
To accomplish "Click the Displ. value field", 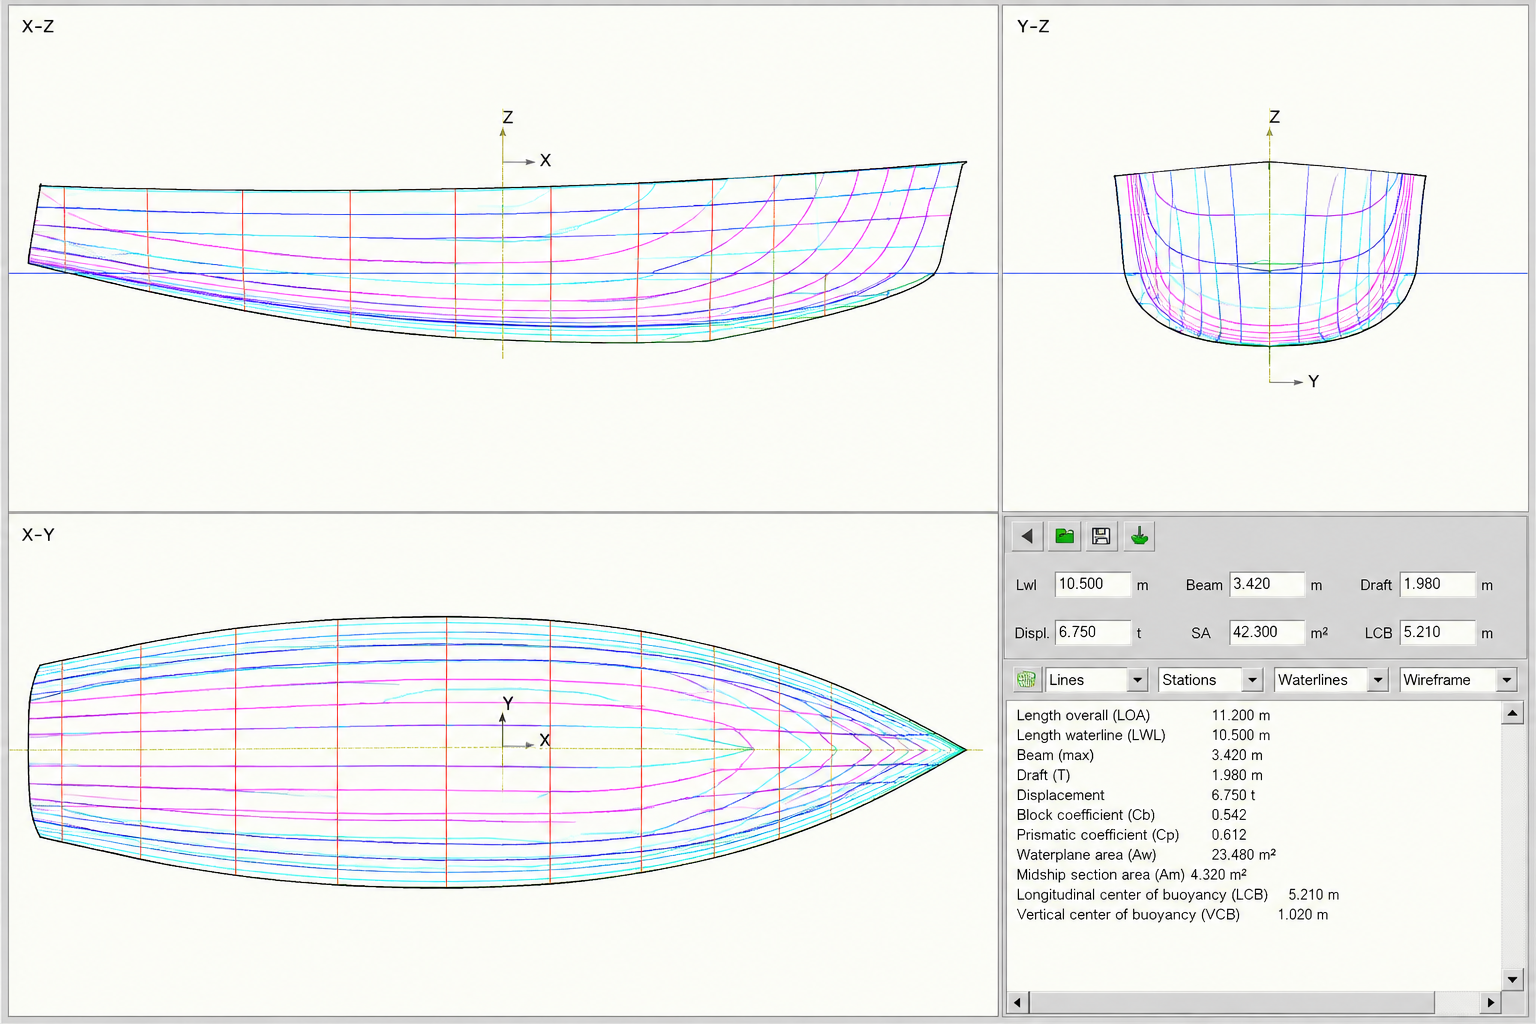I will [1092, 632].
